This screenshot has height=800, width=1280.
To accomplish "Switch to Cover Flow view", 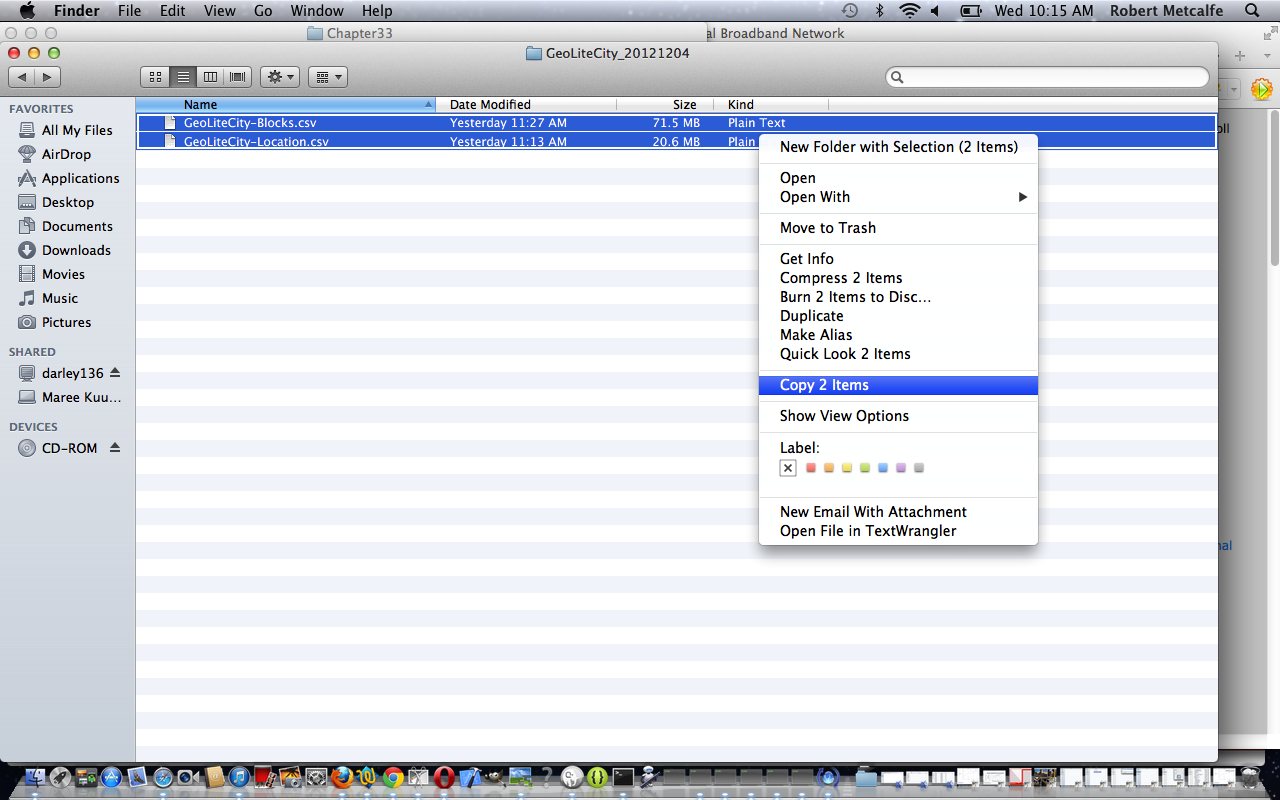I will (x=237, y=77).
